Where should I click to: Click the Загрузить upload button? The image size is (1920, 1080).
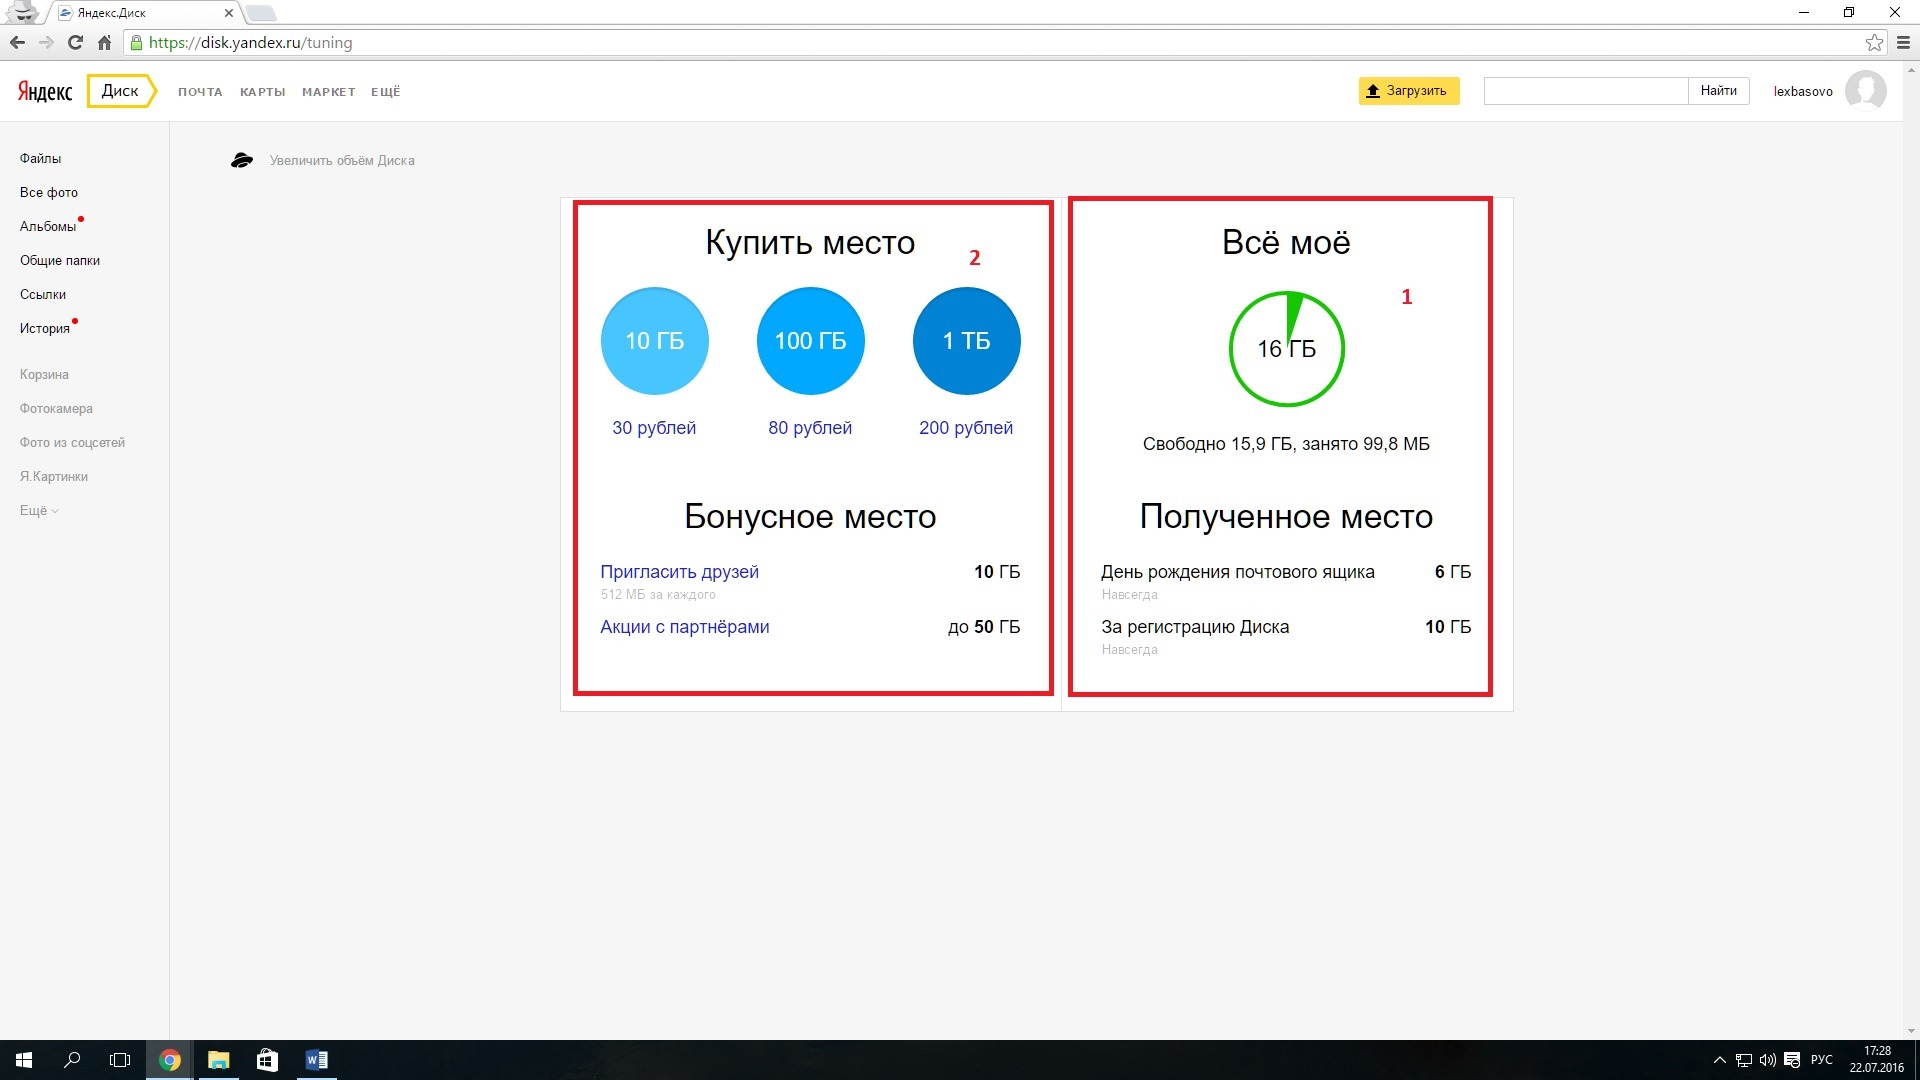click(x=1408, y=91)
